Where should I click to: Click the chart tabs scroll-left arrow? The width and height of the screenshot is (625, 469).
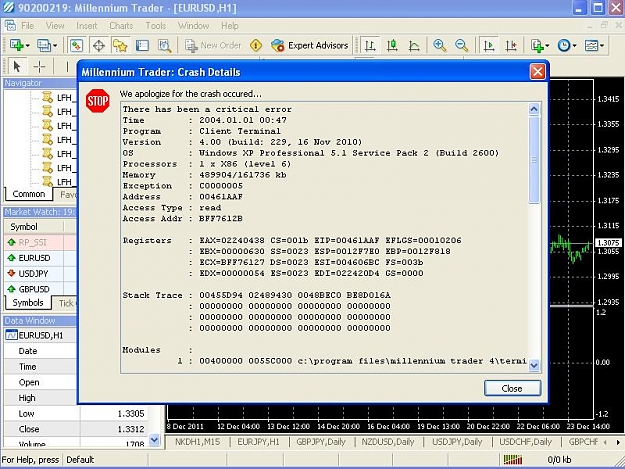(x=605, y=442)
